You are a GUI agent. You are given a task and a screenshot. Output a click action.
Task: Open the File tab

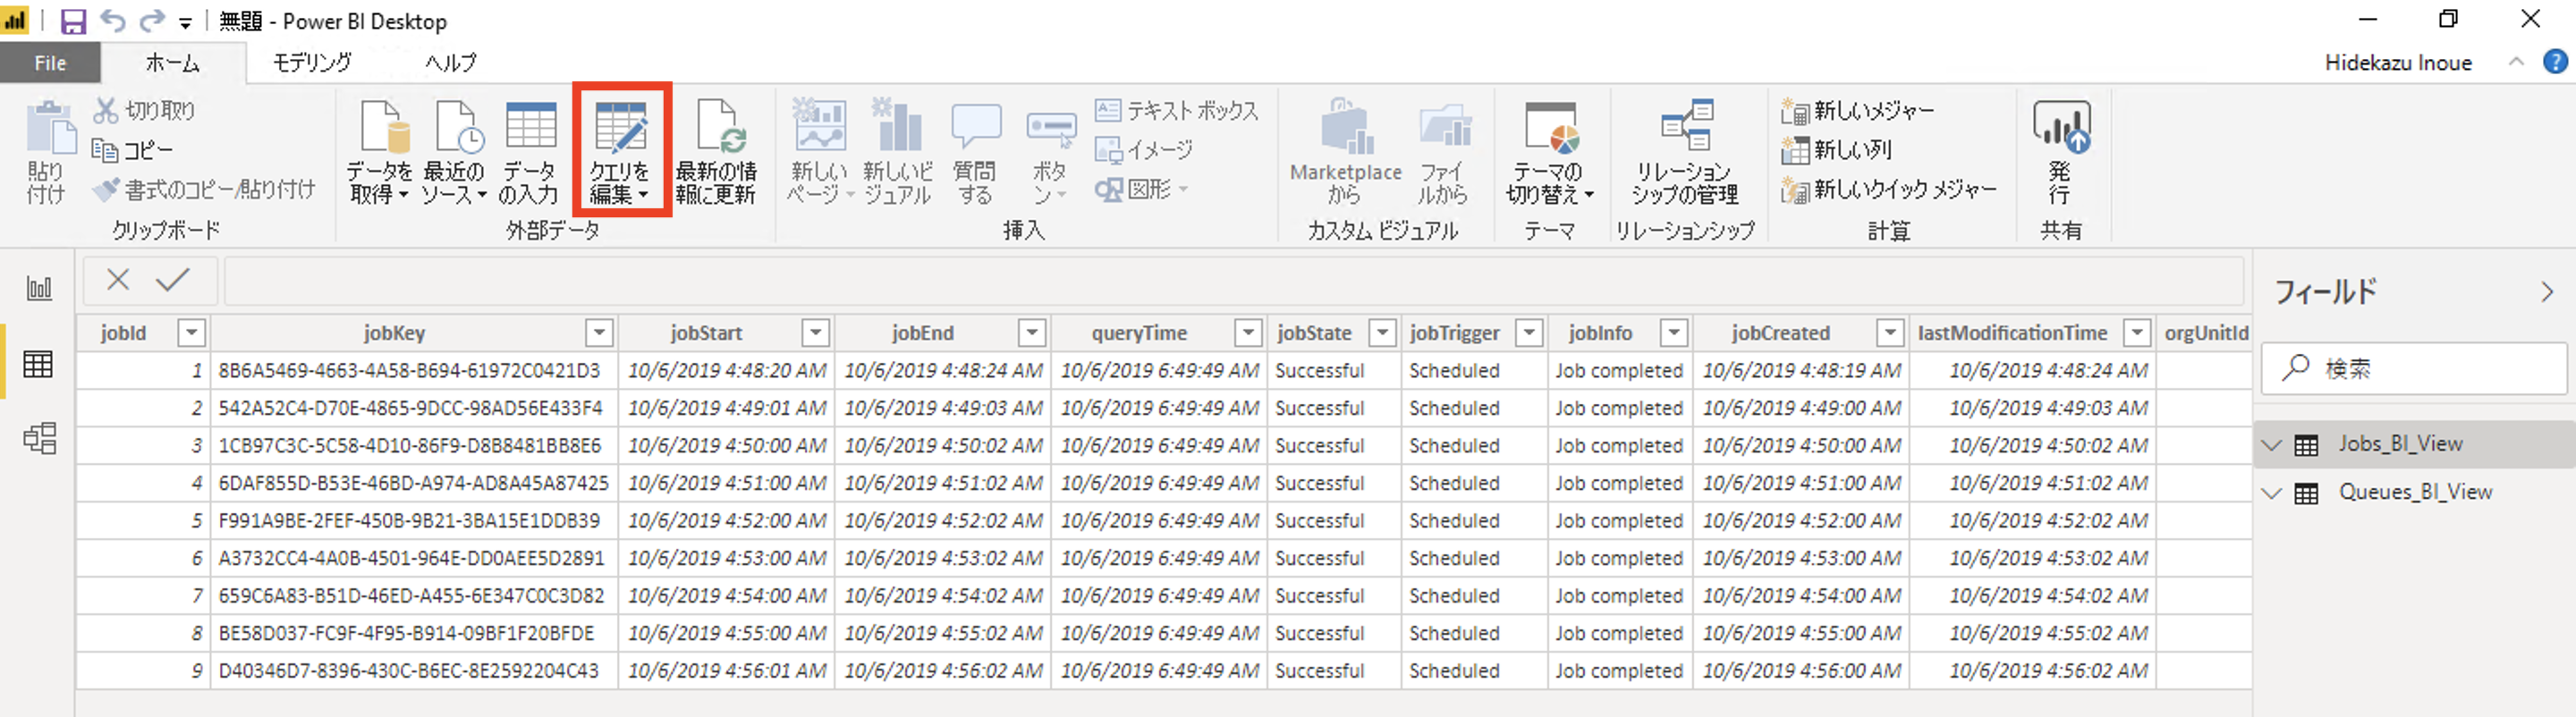pos(50,63)
